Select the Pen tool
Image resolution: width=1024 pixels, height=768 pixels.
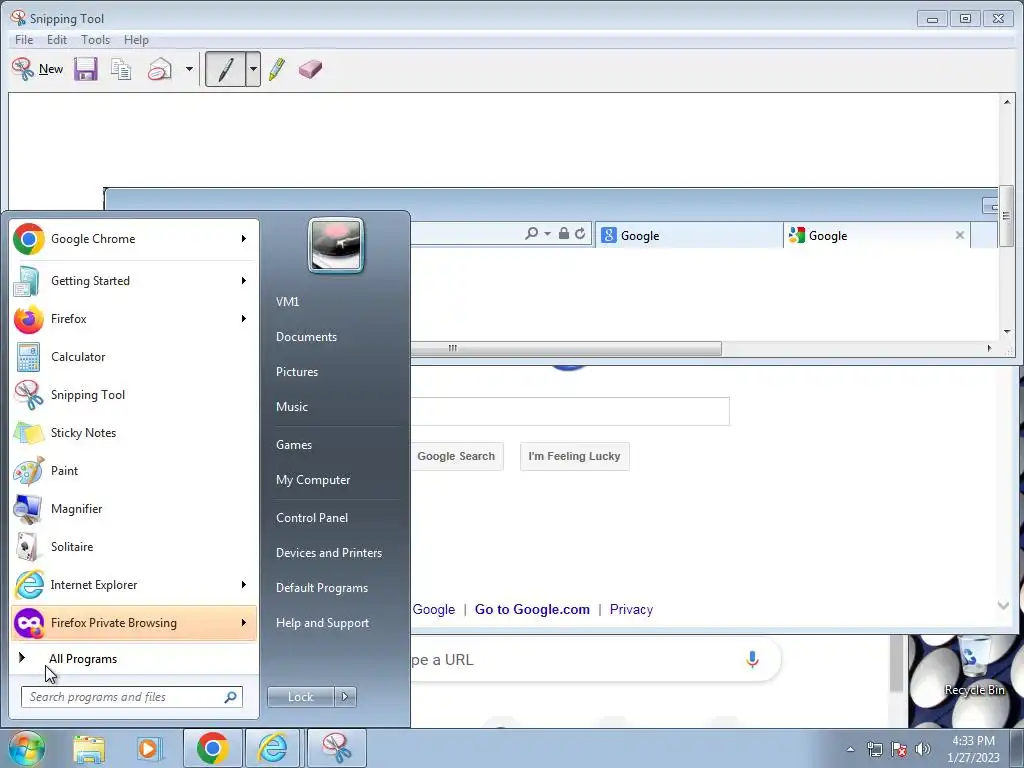[x=225, y=69]
